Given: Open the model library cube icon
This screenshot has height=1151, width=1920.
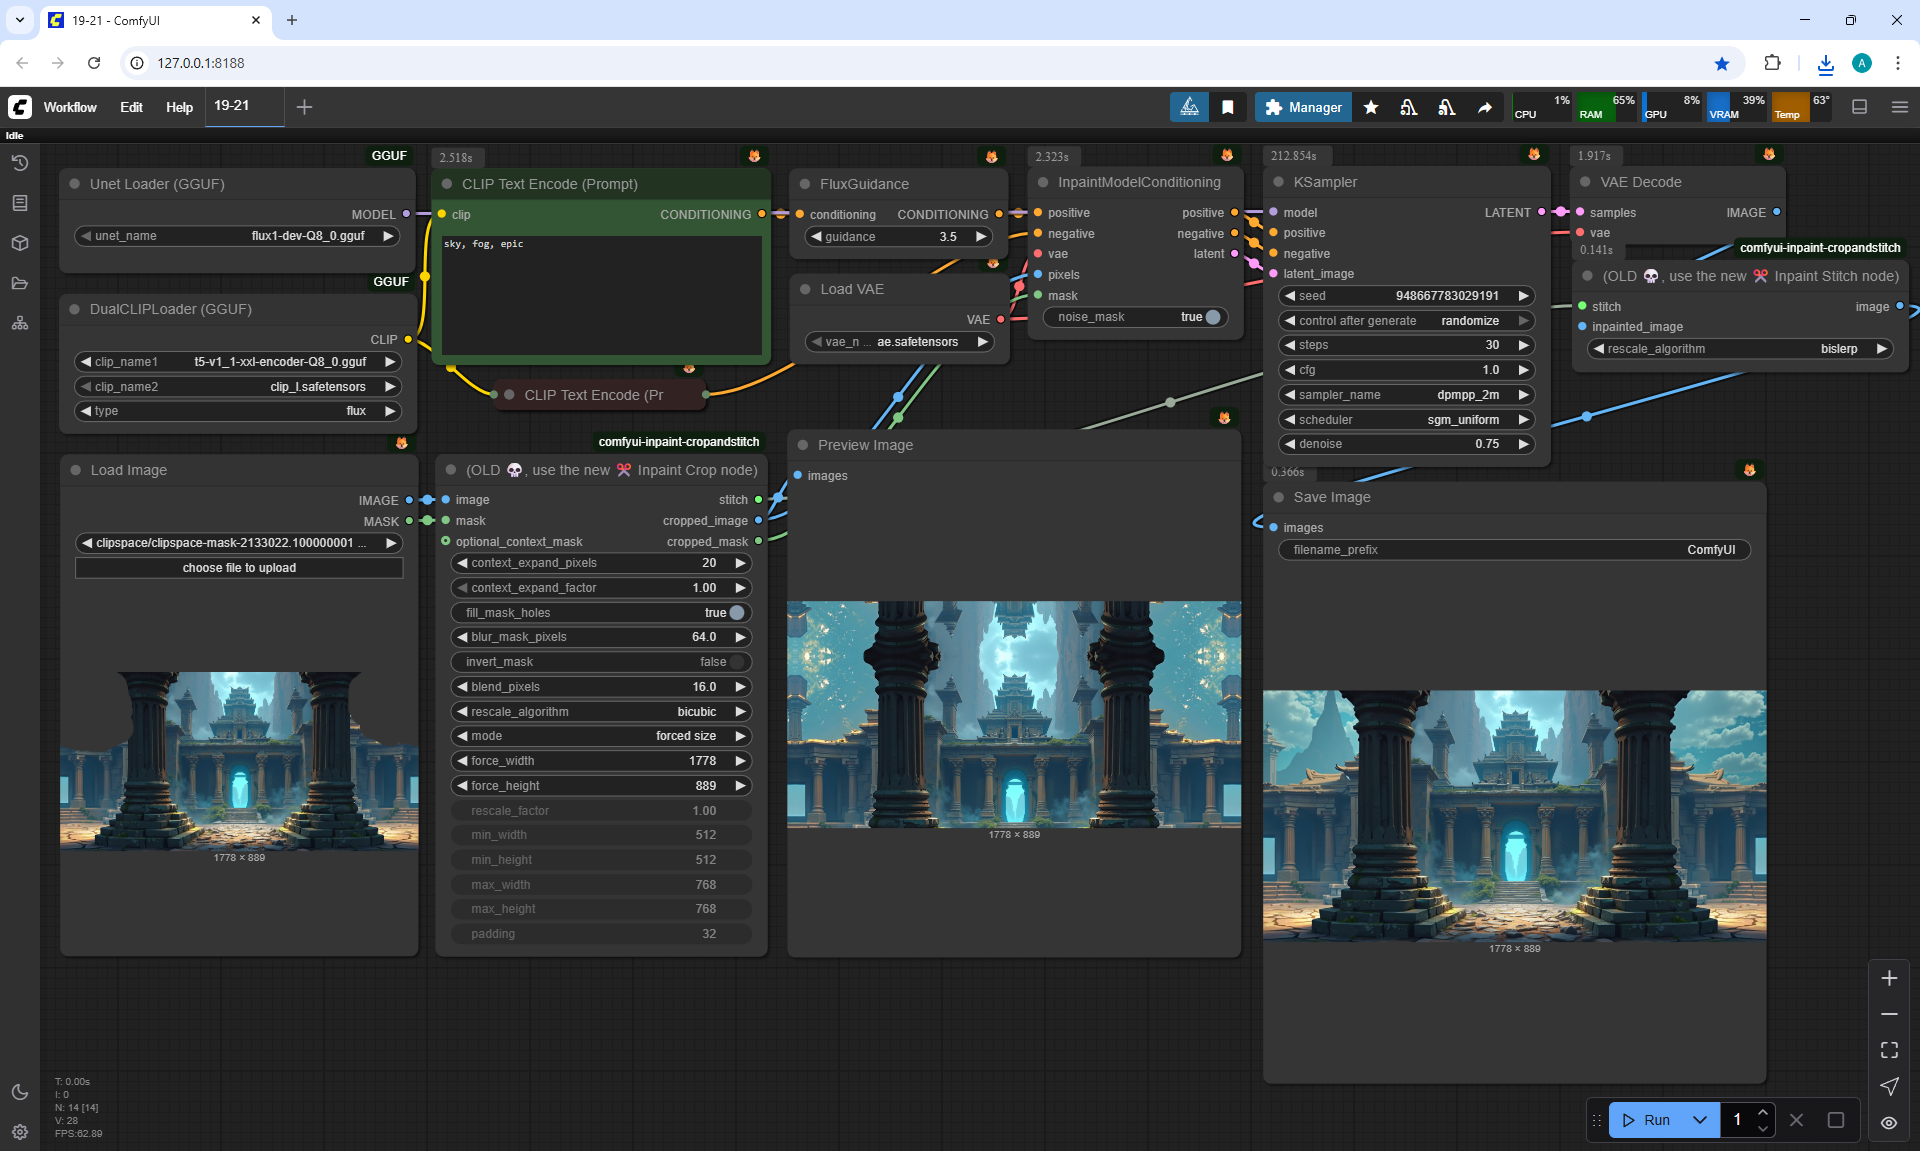Looking at the screenshot, I should pyautogui.click(x=20, y=243).
